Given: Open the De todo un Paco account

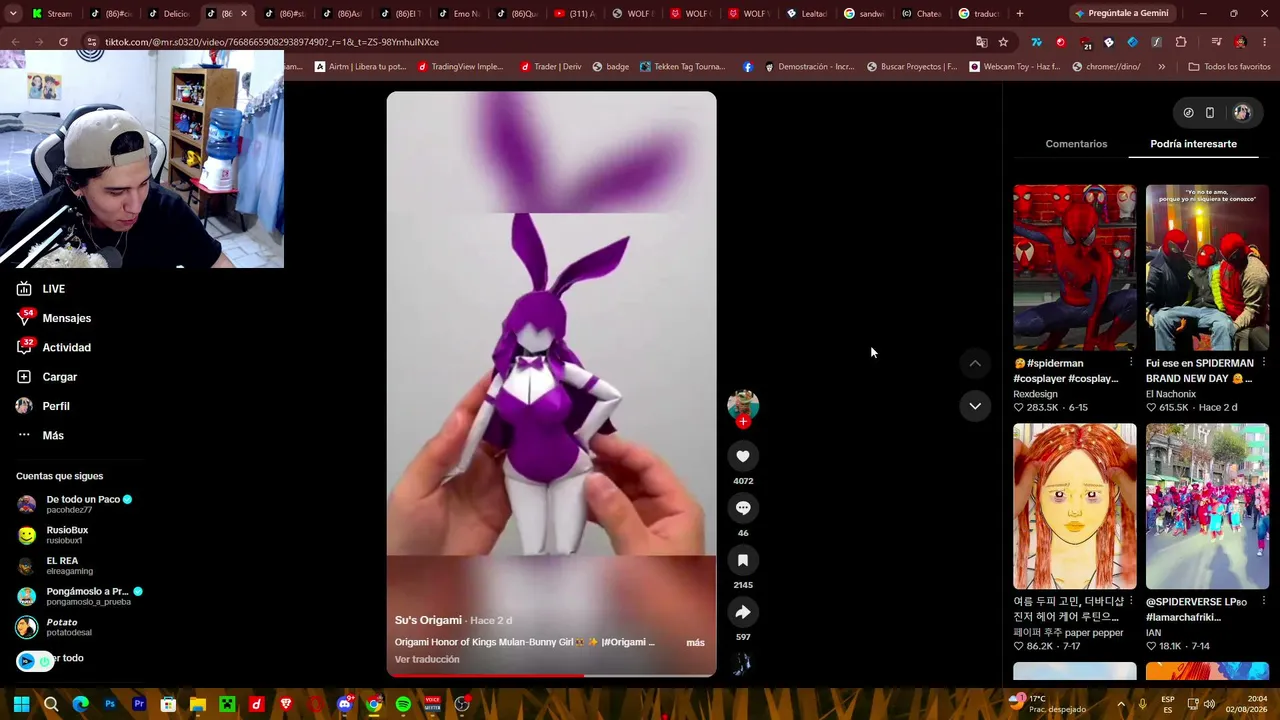Looking at the screenshot, I should (75, 504).
